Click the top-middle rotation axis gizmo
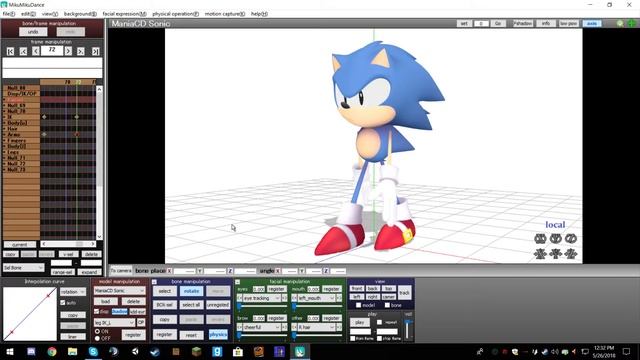Image resolution: width=640 pixels, height=360 pixels. pos(556,238)
